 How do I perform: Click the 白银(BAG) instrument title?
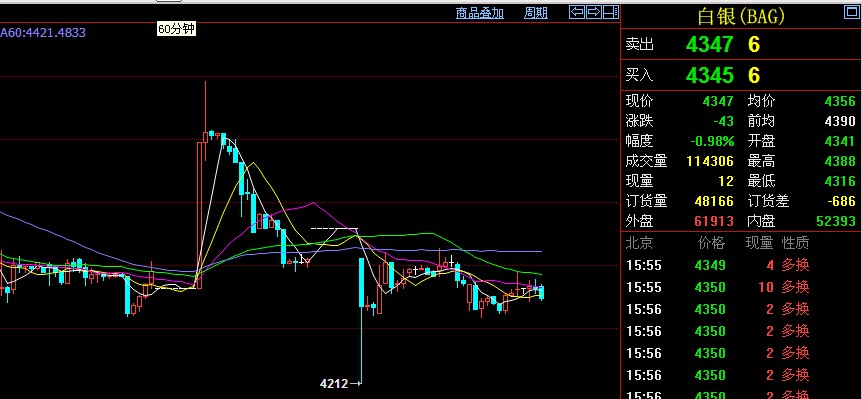pyautogui.click(x=741, y=16)
